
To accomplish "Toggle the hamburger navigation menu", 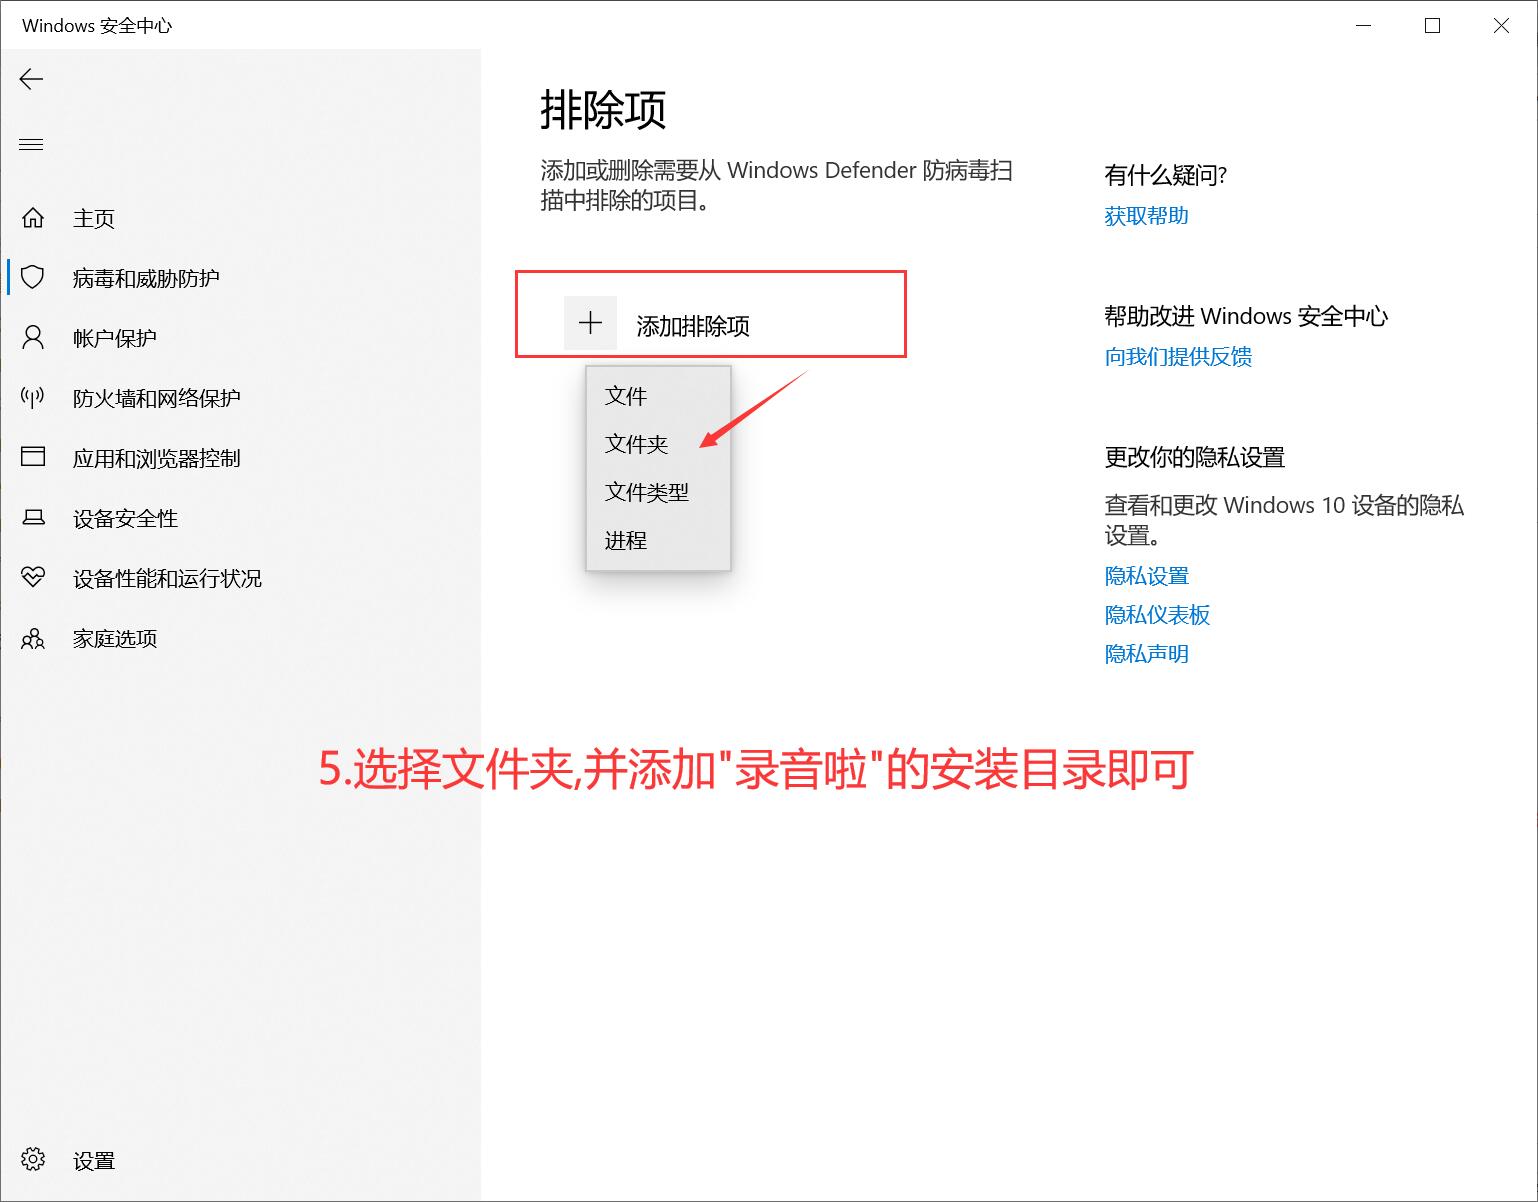I will click(x=32, y=145).
